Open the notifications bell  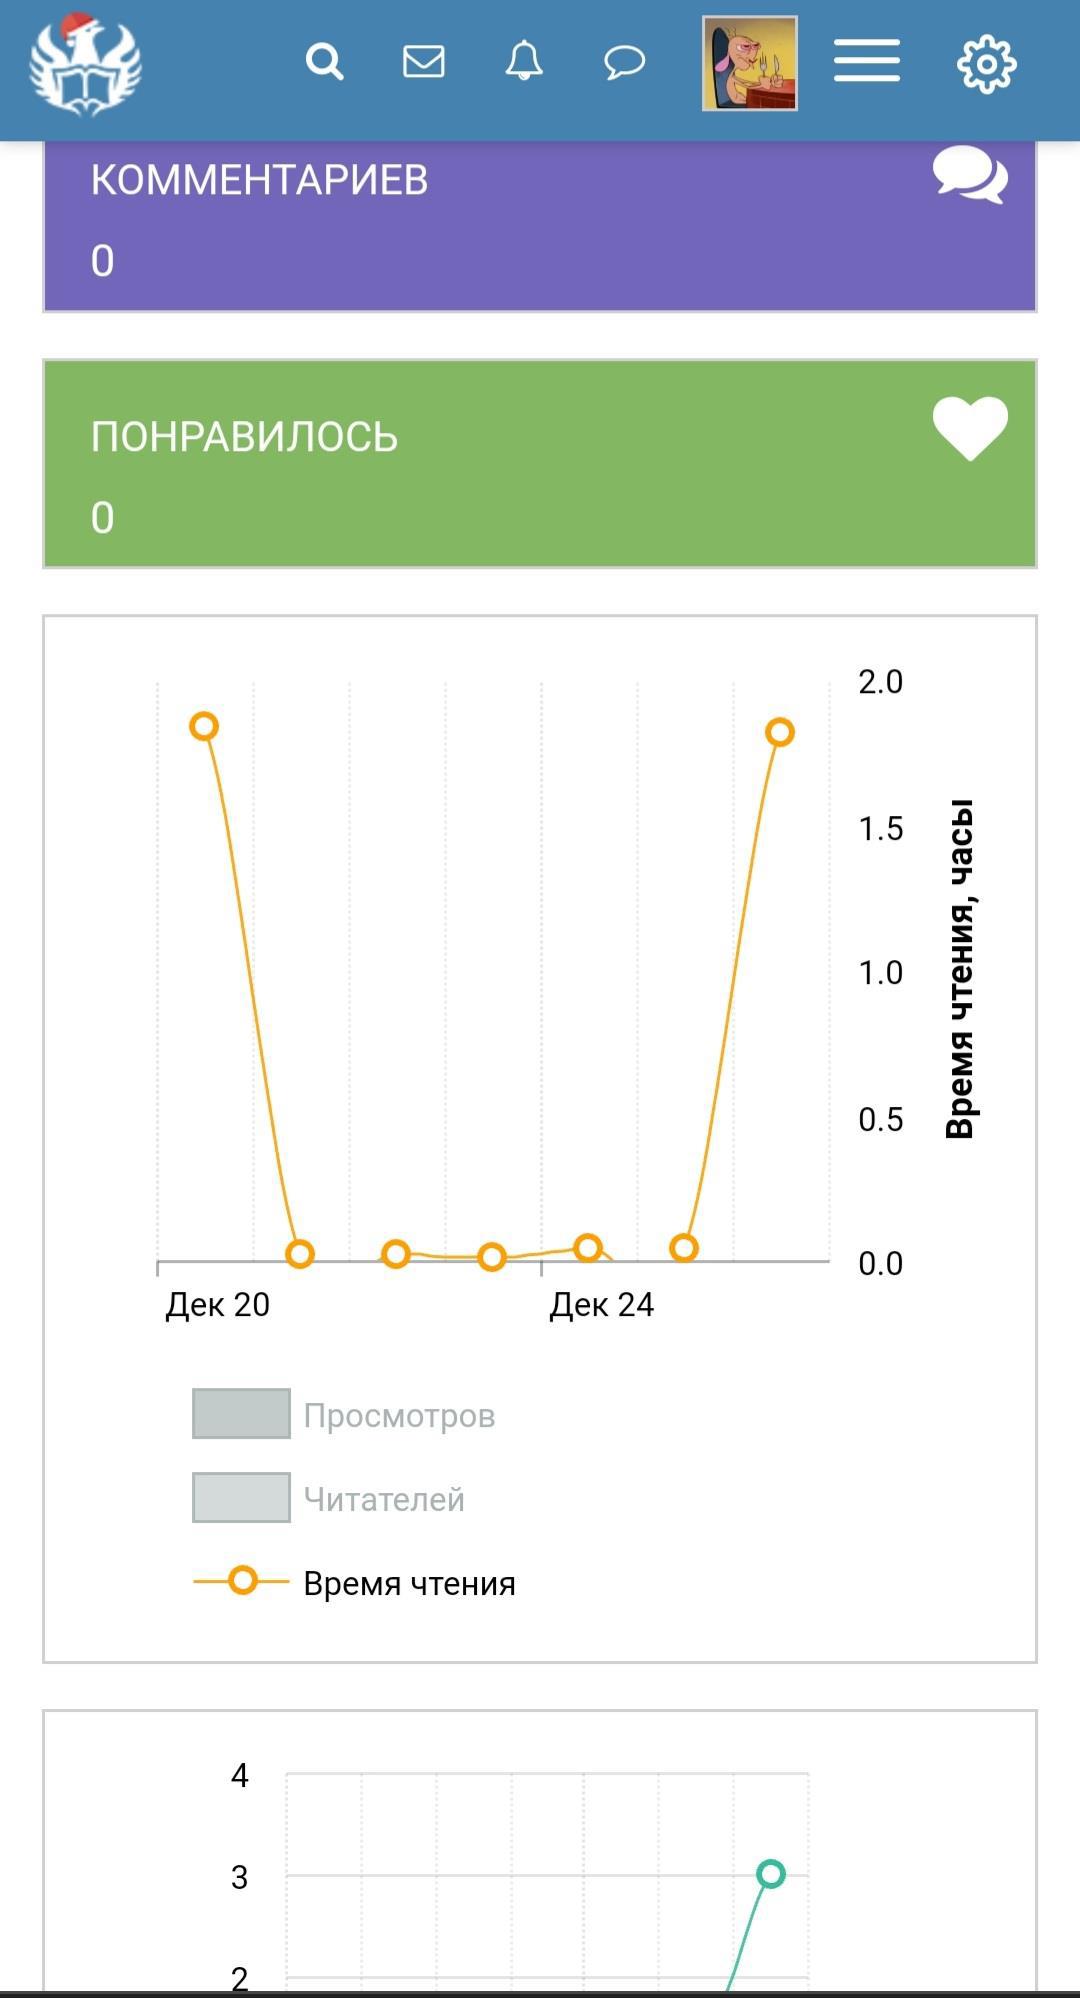tap(524, 62)
